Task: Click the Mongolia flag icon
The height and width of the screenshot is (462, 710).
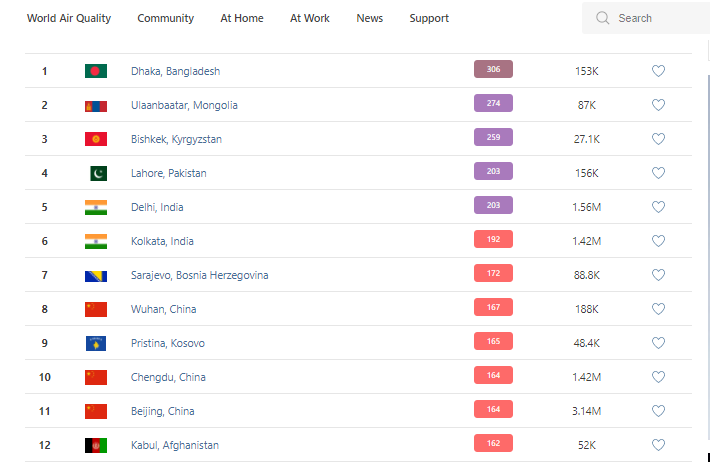Action: coord(96,105)
